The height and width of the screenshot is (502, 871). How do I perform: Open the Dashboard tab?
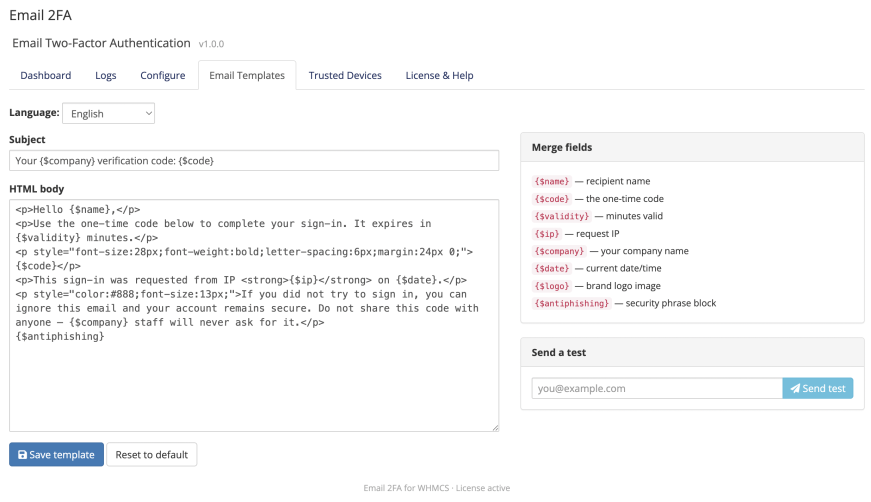click(x=46, y=76)
